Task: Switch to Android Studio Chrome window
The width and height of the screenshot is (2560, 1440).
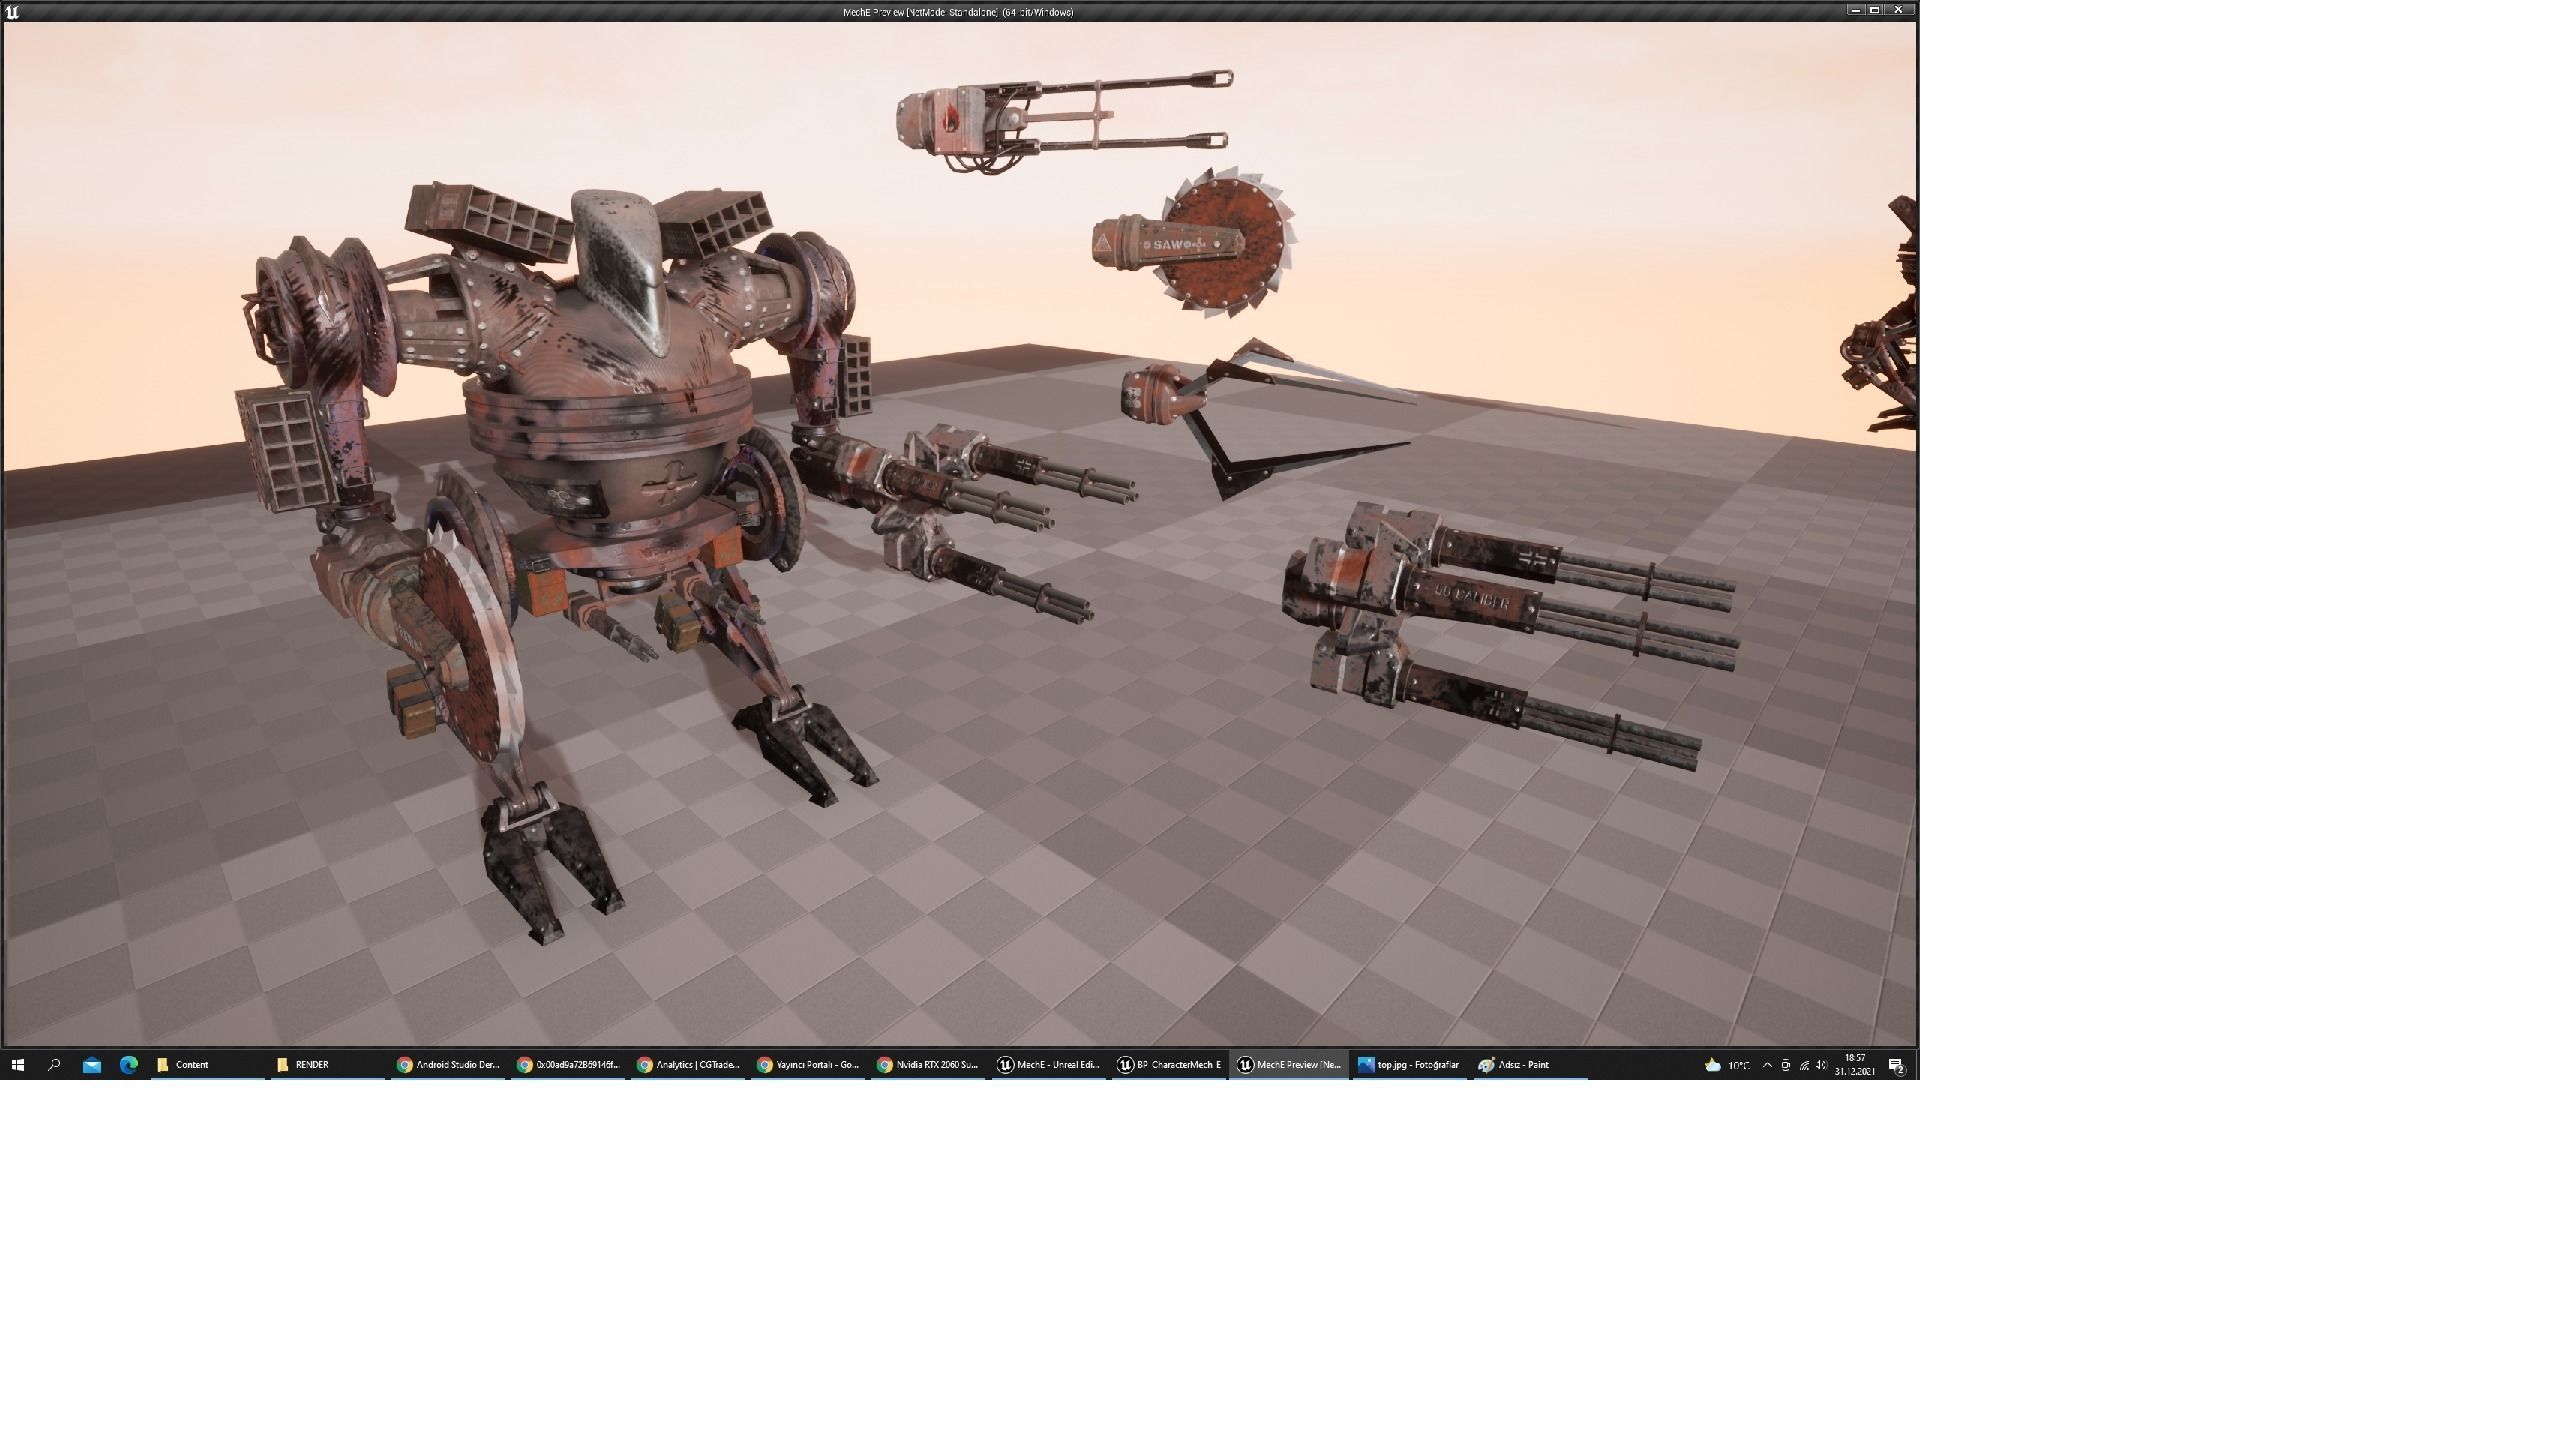Action: click(x=448, y=1065)
